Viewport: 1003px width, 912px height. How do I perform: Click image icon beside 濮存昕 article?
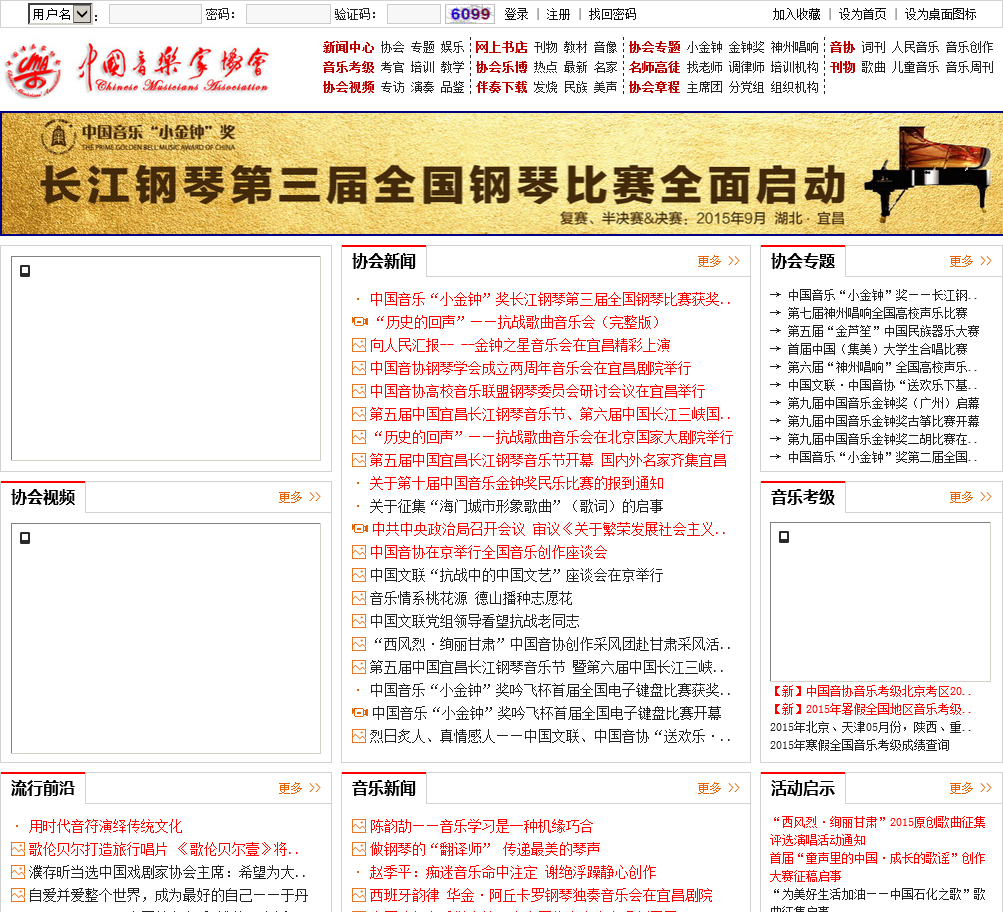(x=18, y=872)
